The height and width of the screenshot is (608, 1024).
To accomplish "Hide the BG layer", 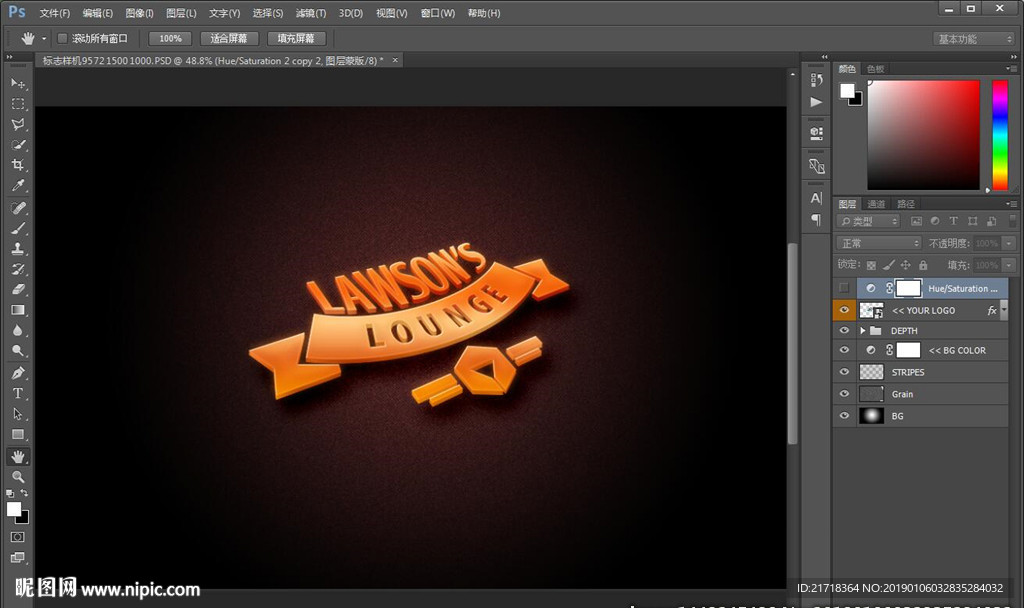I will 844,415.
